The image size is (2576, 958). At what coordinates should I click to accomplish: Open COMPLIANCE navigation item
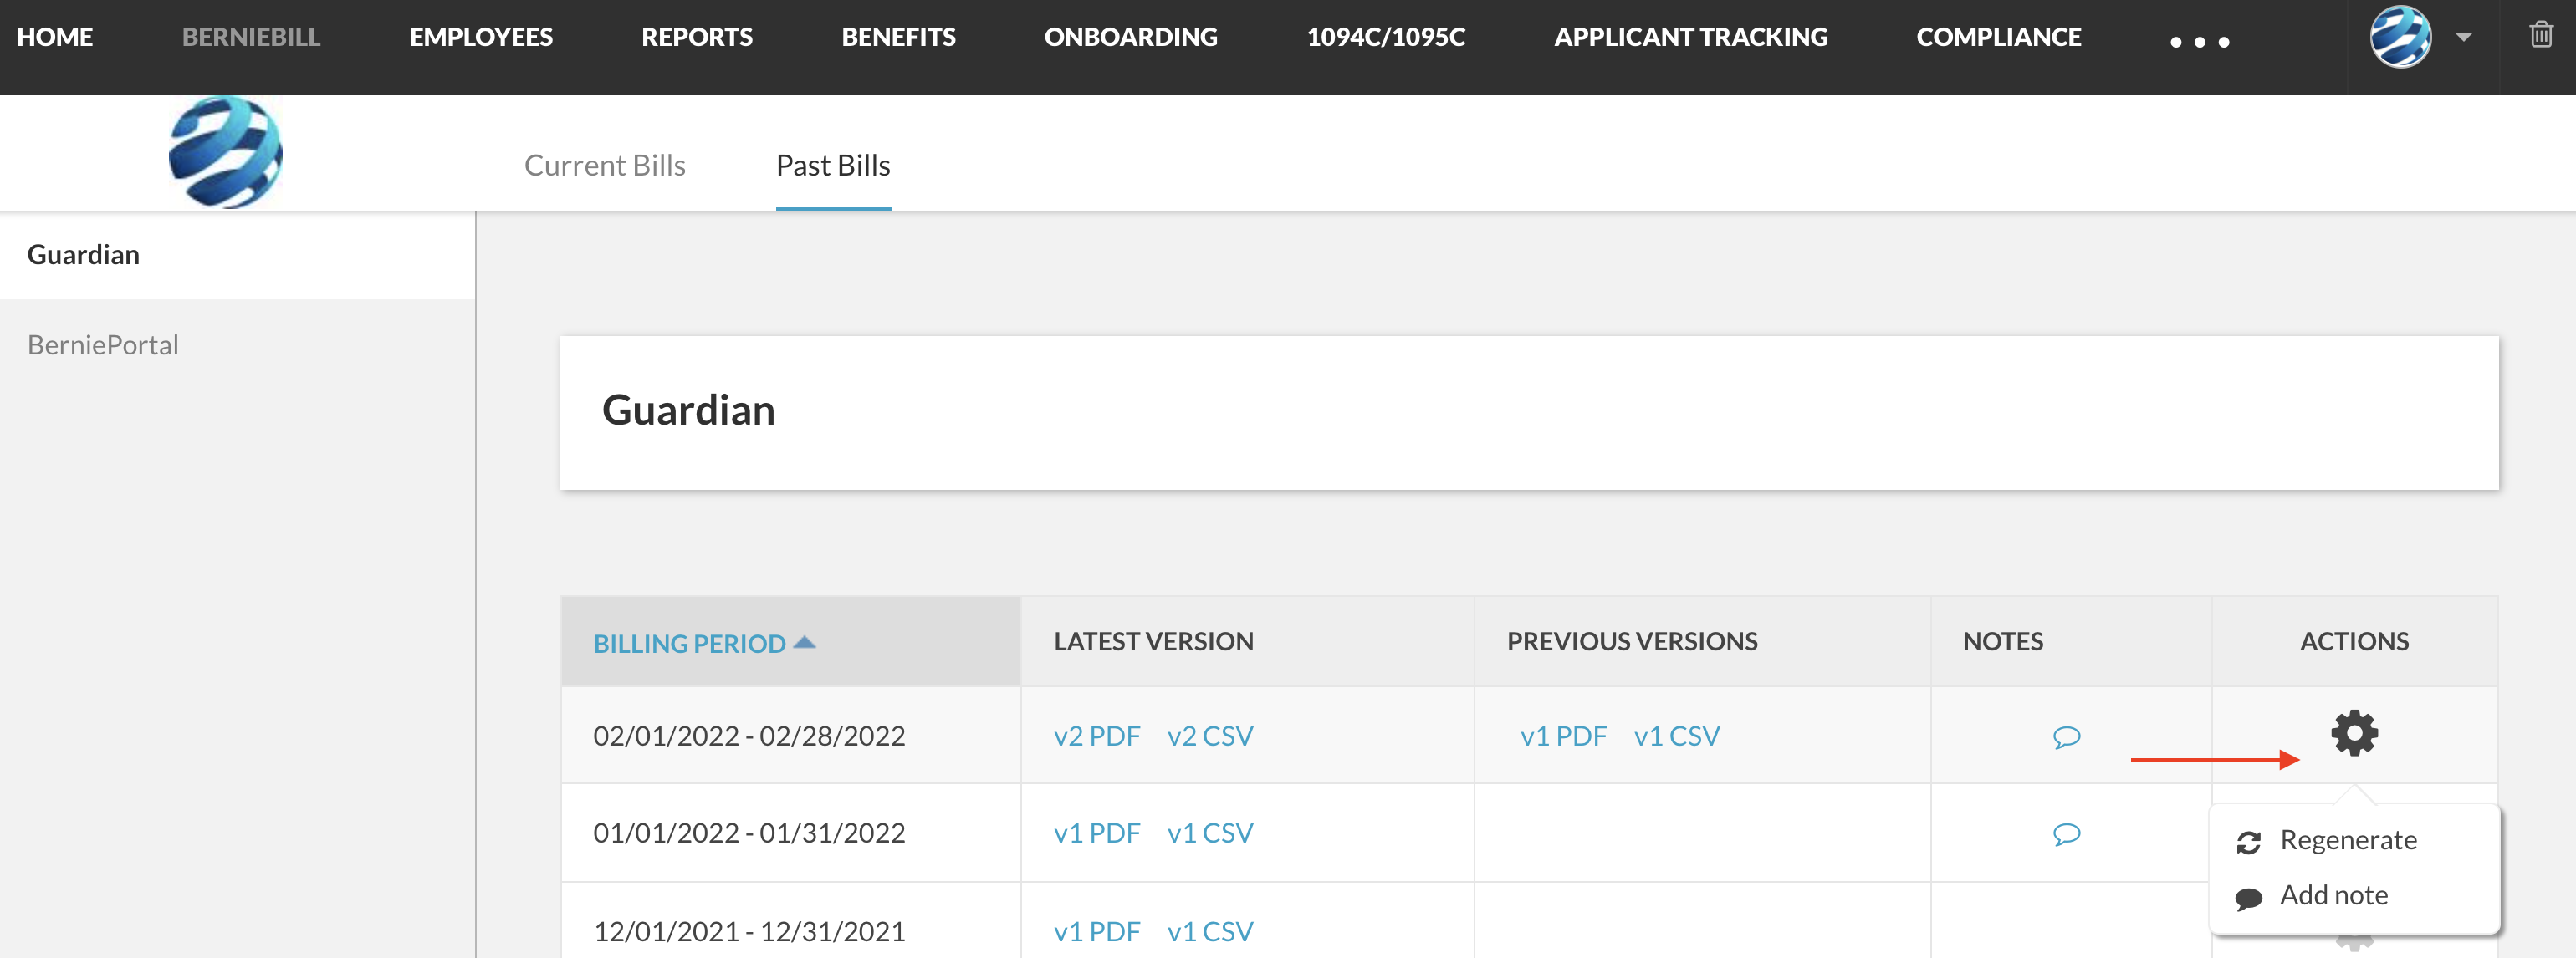[x=1998, y=37]
